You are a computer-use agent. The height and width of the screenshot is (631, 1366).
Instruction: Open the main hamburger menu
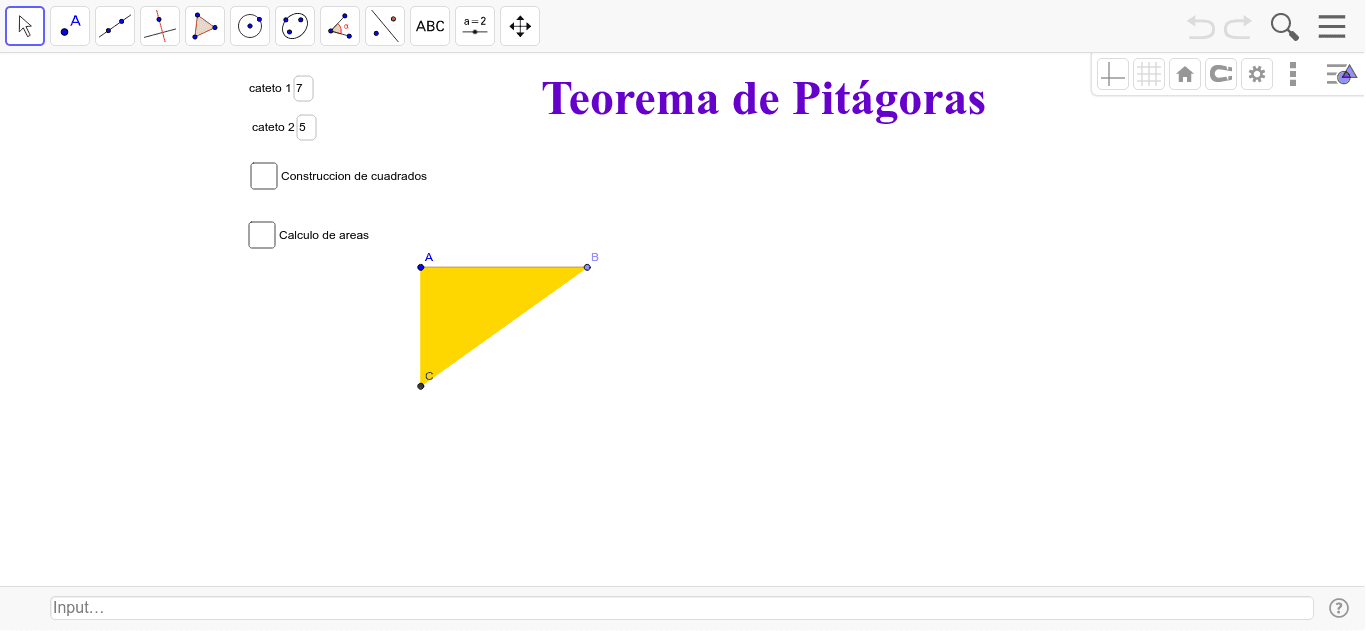(x=1332, y=27)
